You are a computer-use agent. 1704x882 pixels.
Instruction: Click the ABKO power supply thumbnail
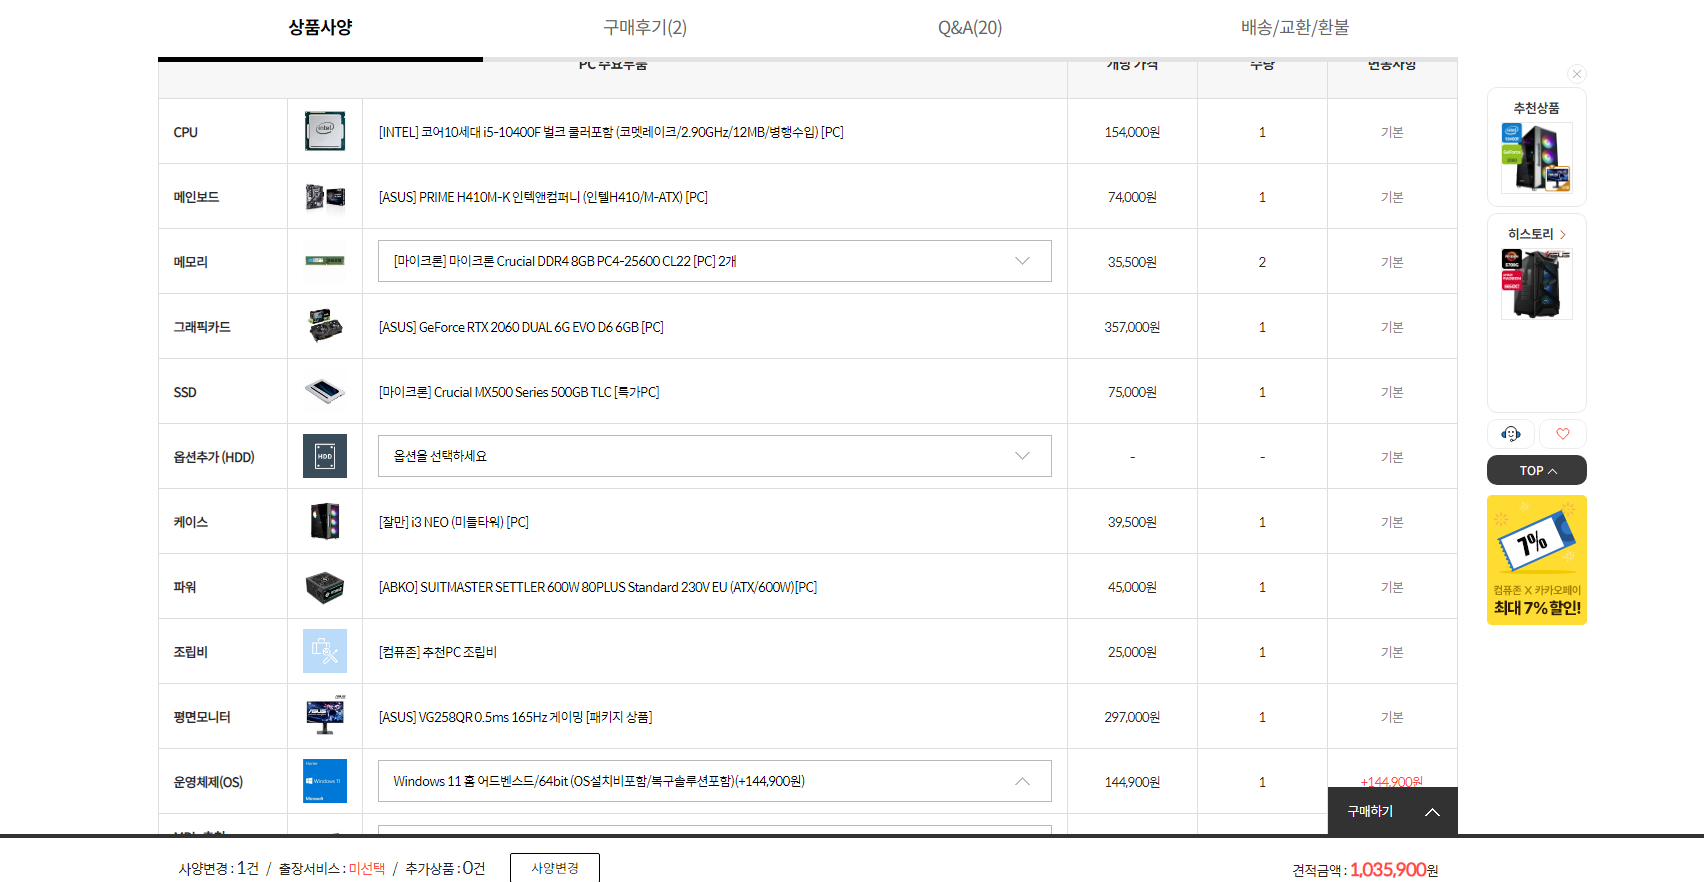pyautogui.click(x=325, y=586)
